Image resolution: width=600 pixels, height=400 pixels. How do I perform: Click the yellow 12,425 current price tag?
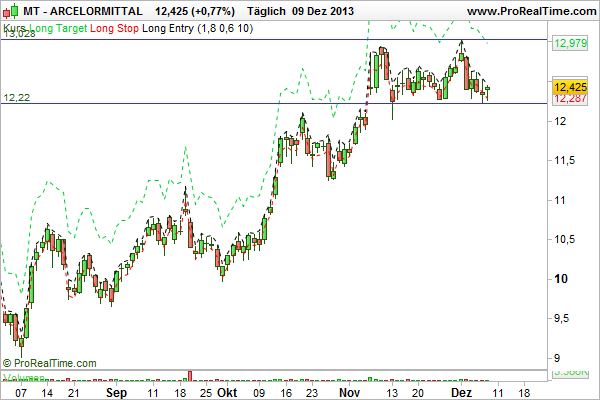point(570,87)
